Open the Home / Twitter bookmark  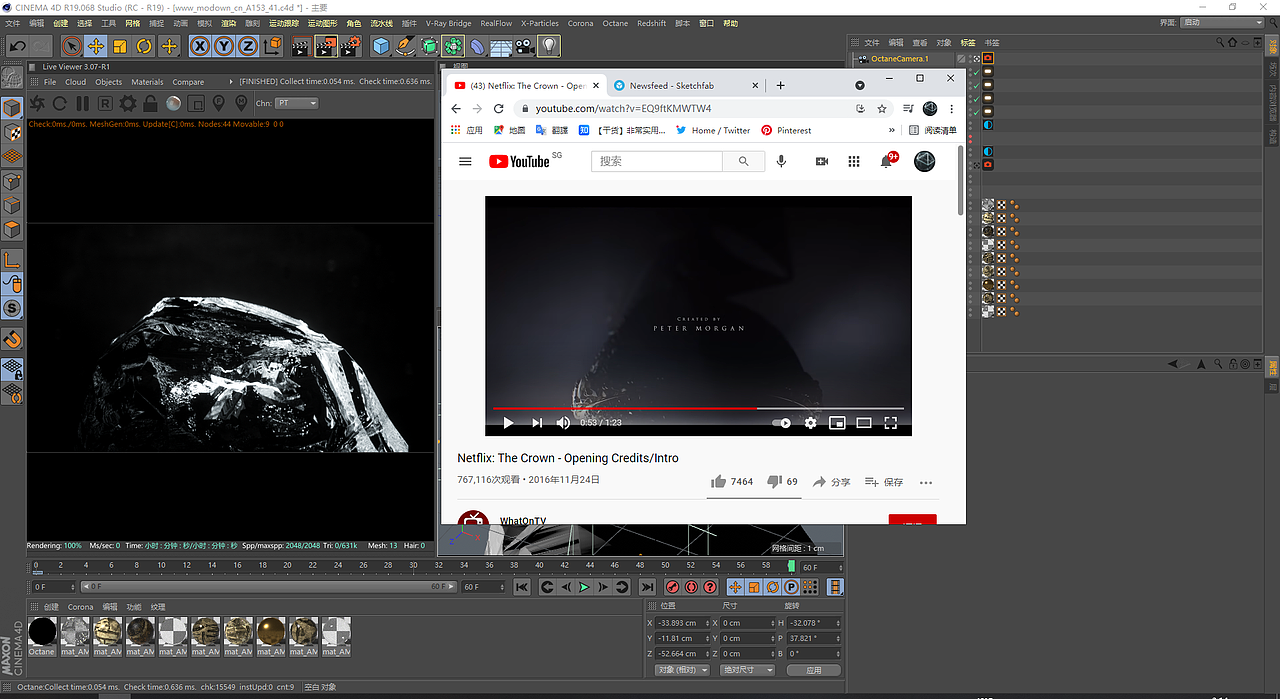pos(713,130)
